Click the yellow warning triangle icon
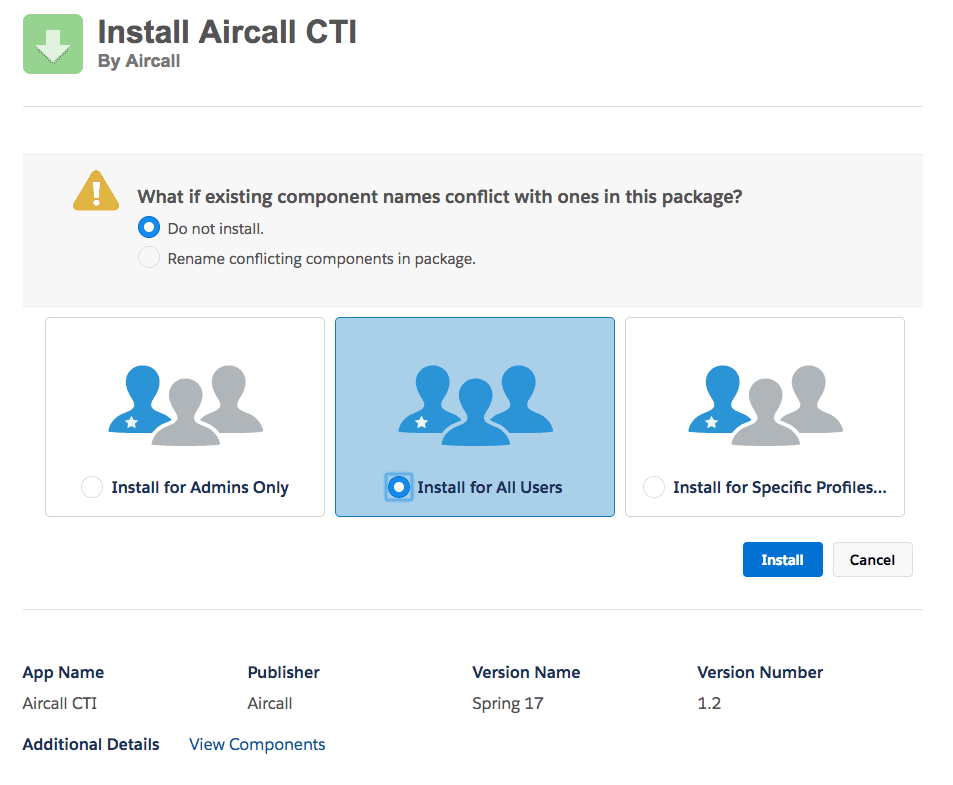 [96, 190]
